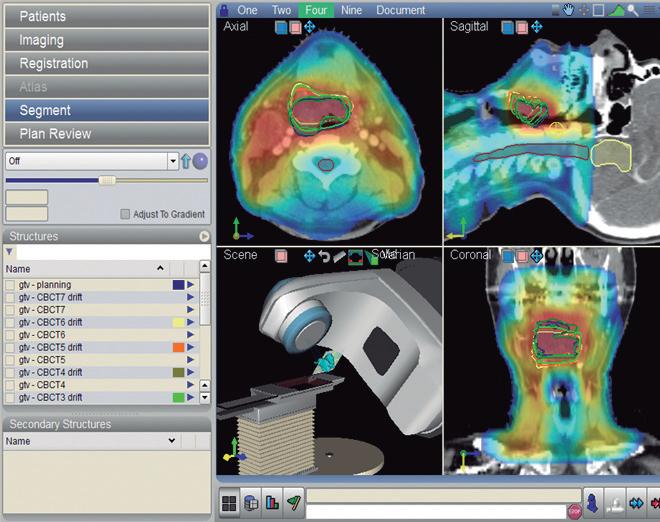The height and width of the screenshot is (522, 660).
Task: Click the pink square icon in Sagittal view
Action: (x=521, y=27)
